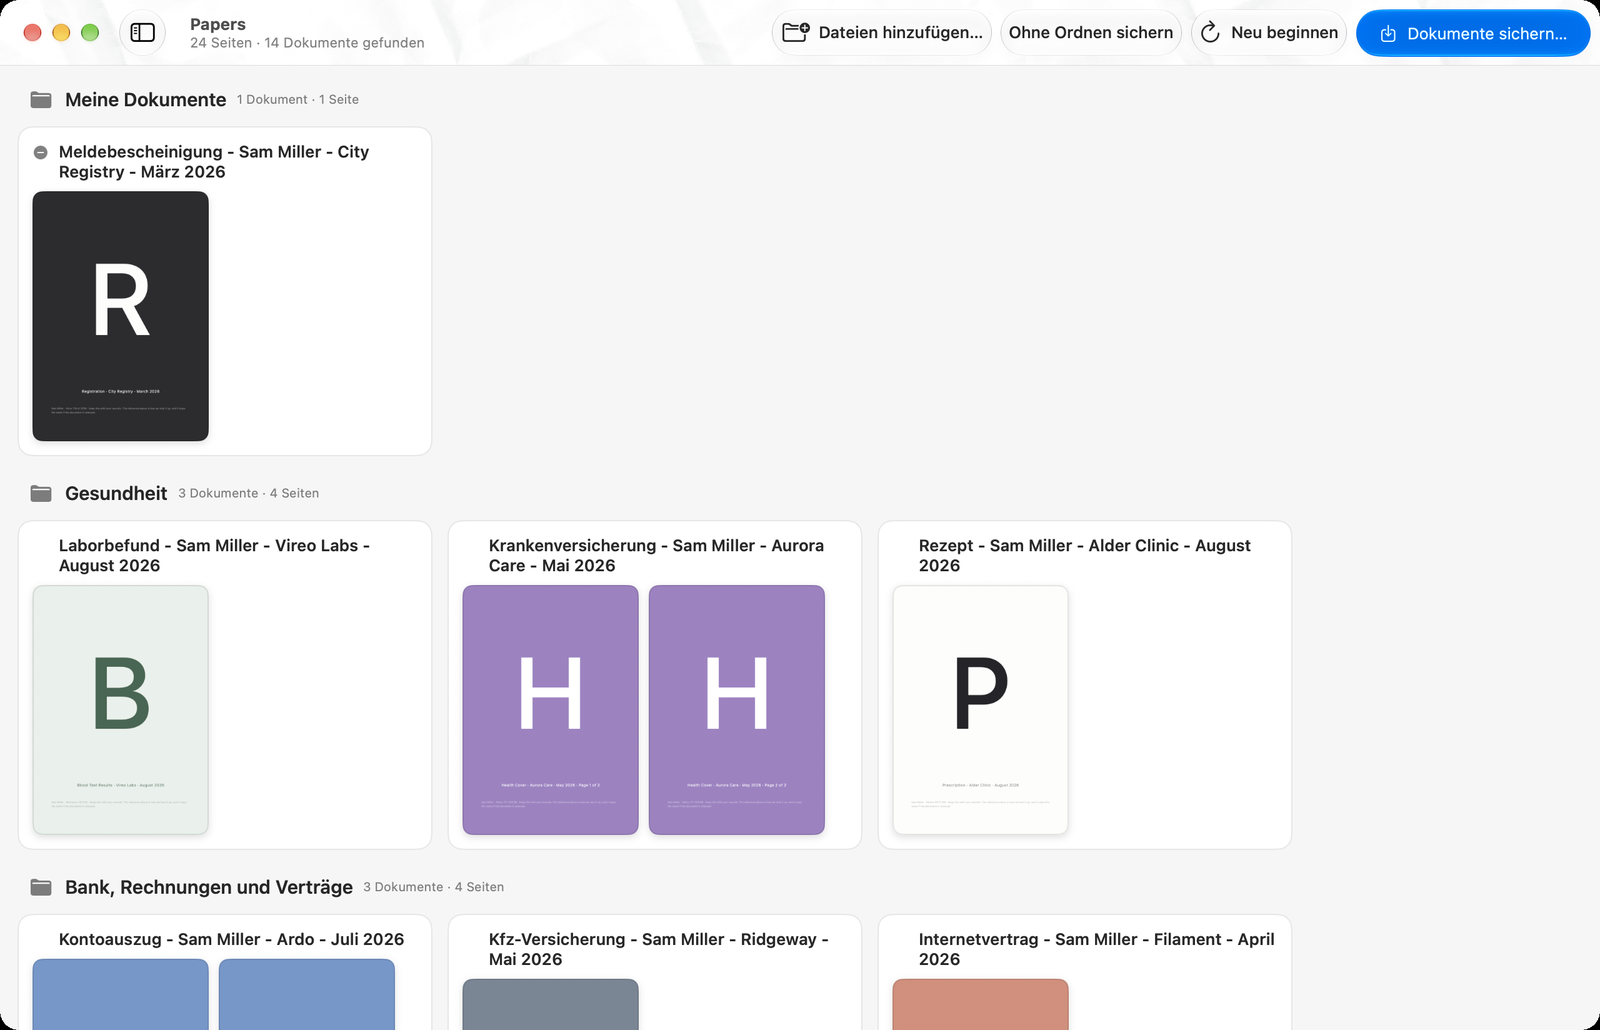Image resolution: width=1600 pixels, height=1030 pixels.
Task: Click the '24 Seiten · 14 Dokumente gefunden' status
Action: click(x=307, y=43)
